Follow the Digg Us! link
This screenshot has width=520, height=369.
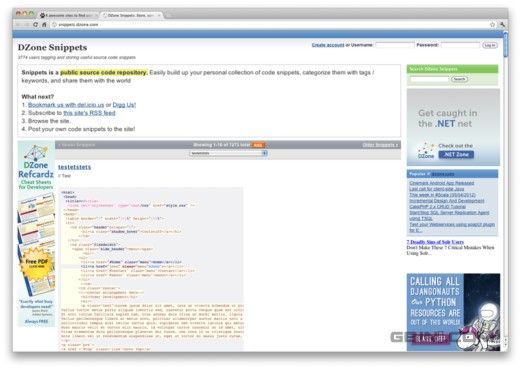coord(124,105)
